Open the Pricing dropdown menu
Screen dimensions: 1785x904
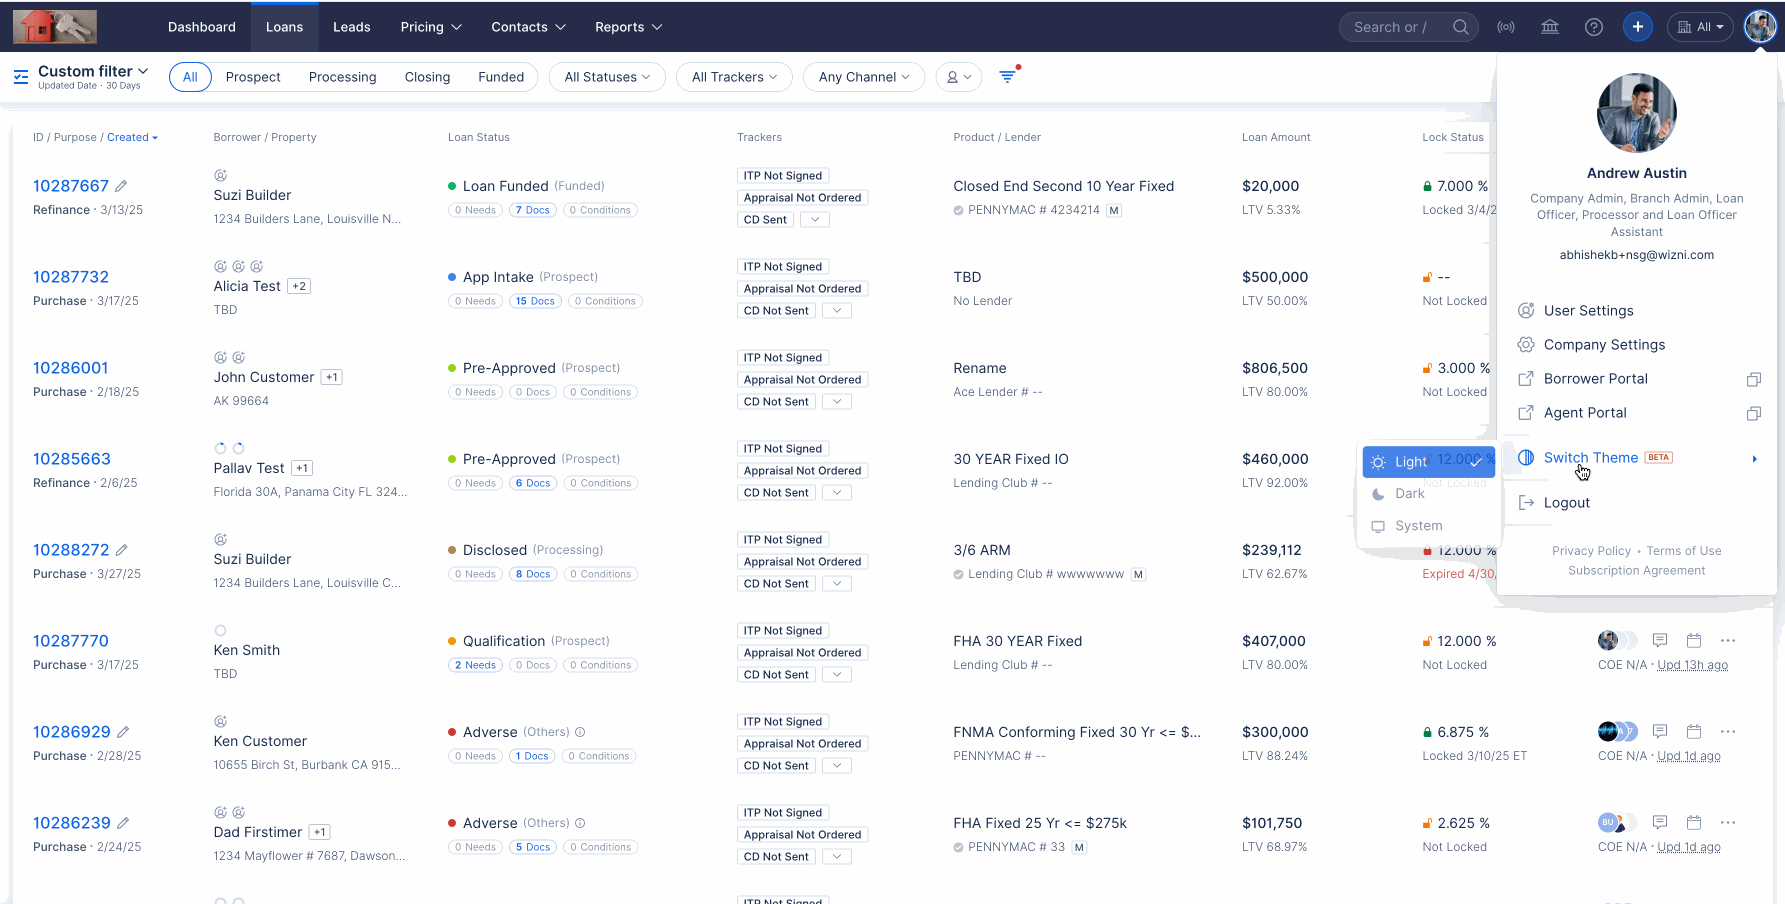[431, 27]
